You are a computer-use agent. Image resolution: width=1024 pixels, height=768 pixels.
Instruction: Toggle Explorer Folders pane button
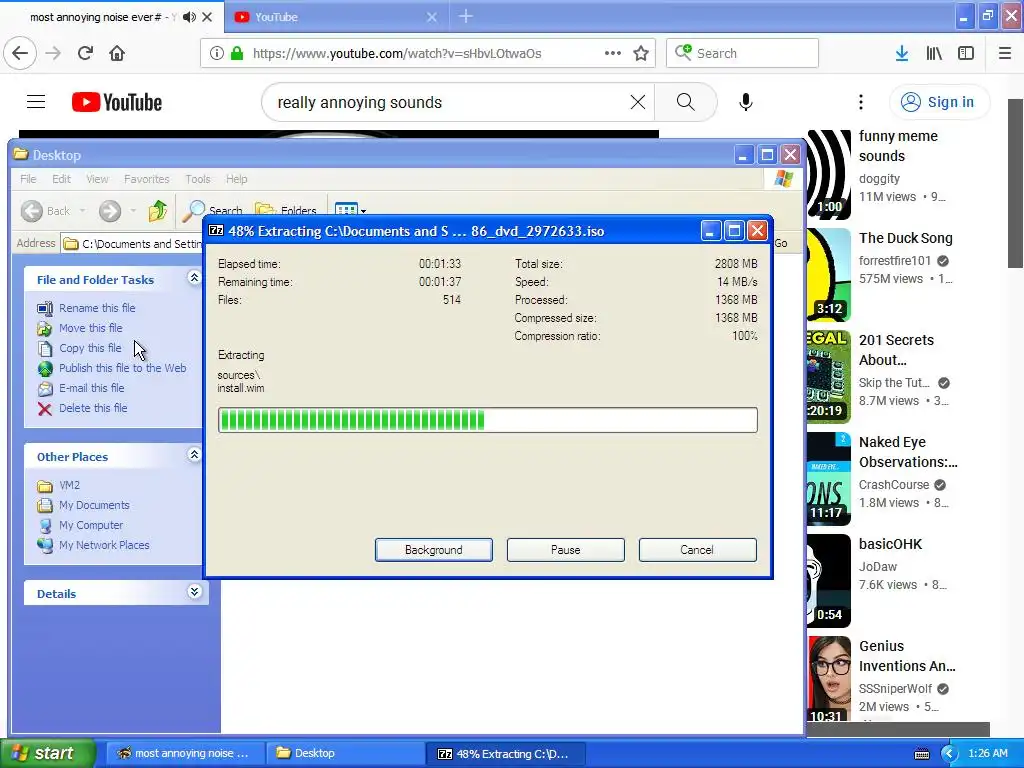tap(286, 210)
